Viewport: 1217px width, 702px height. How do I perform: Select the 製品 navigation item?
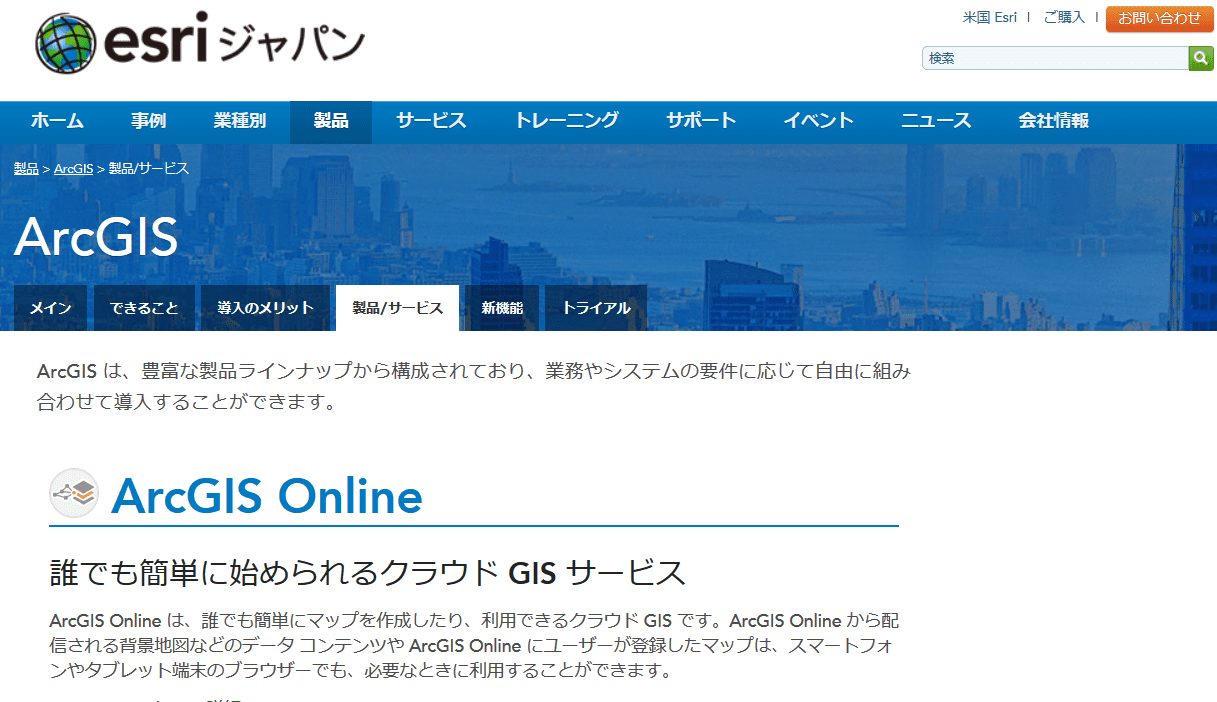coord(331,121)
